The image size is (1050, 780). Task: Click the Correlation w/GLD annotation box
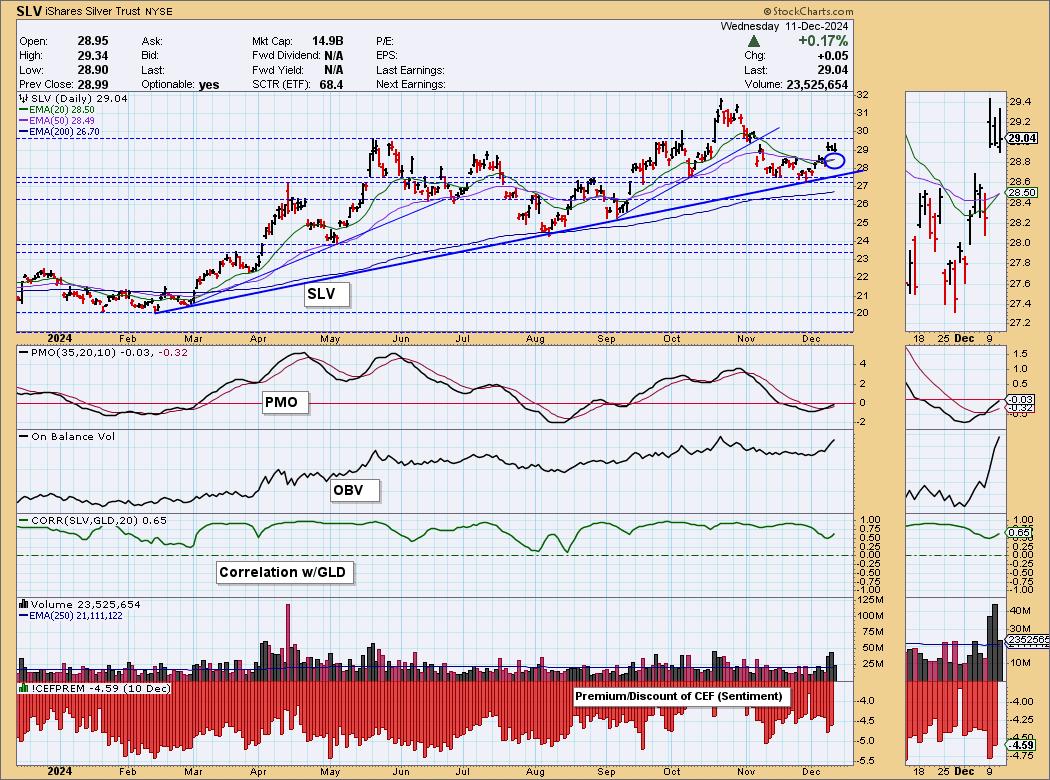[x=285, y=572]
